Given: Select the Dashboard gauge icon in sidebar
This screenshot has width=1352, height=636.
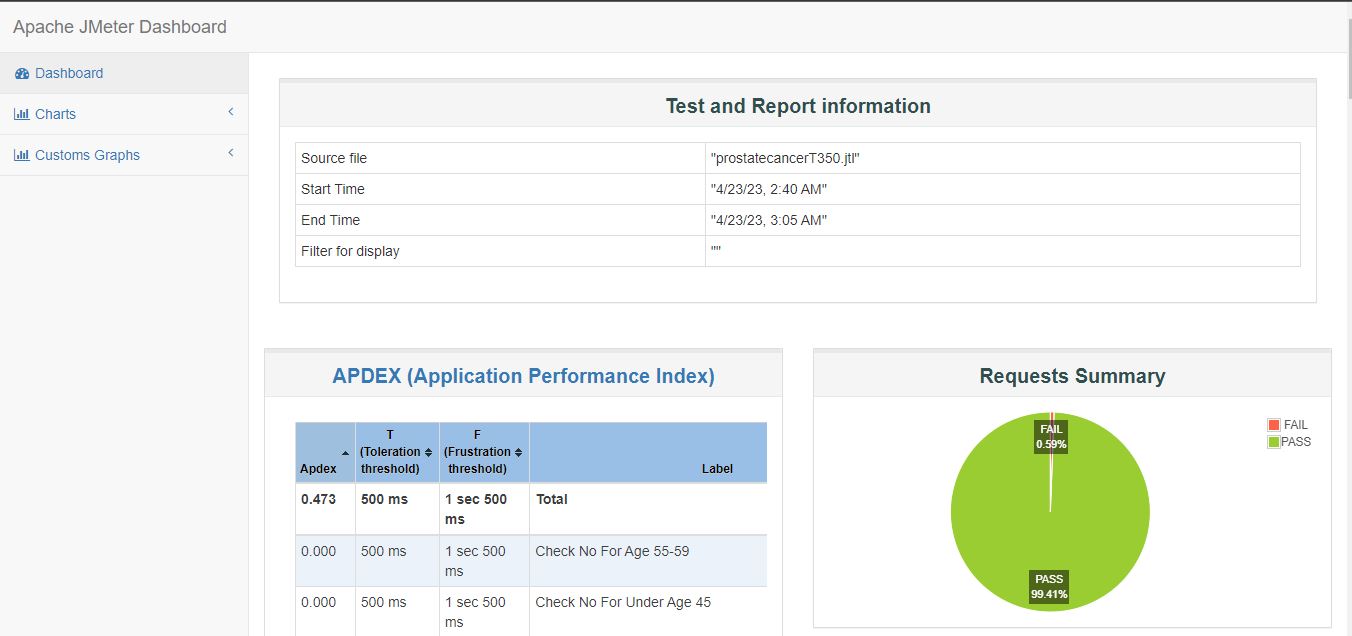Looking at the screenshot, I should [21, 72].
